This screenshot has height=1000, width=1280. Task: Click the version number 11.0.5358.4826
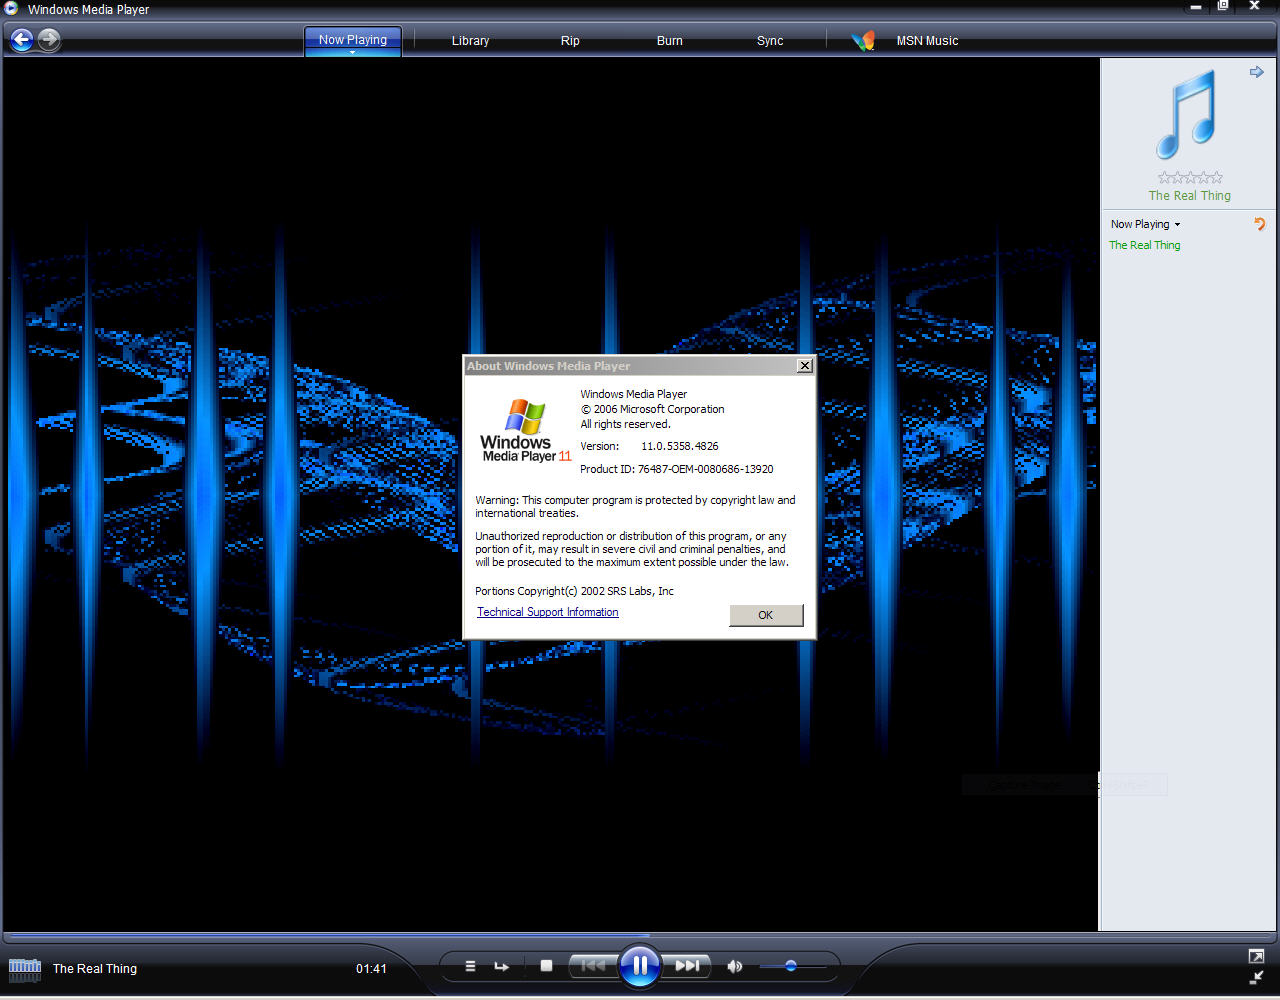680,446
